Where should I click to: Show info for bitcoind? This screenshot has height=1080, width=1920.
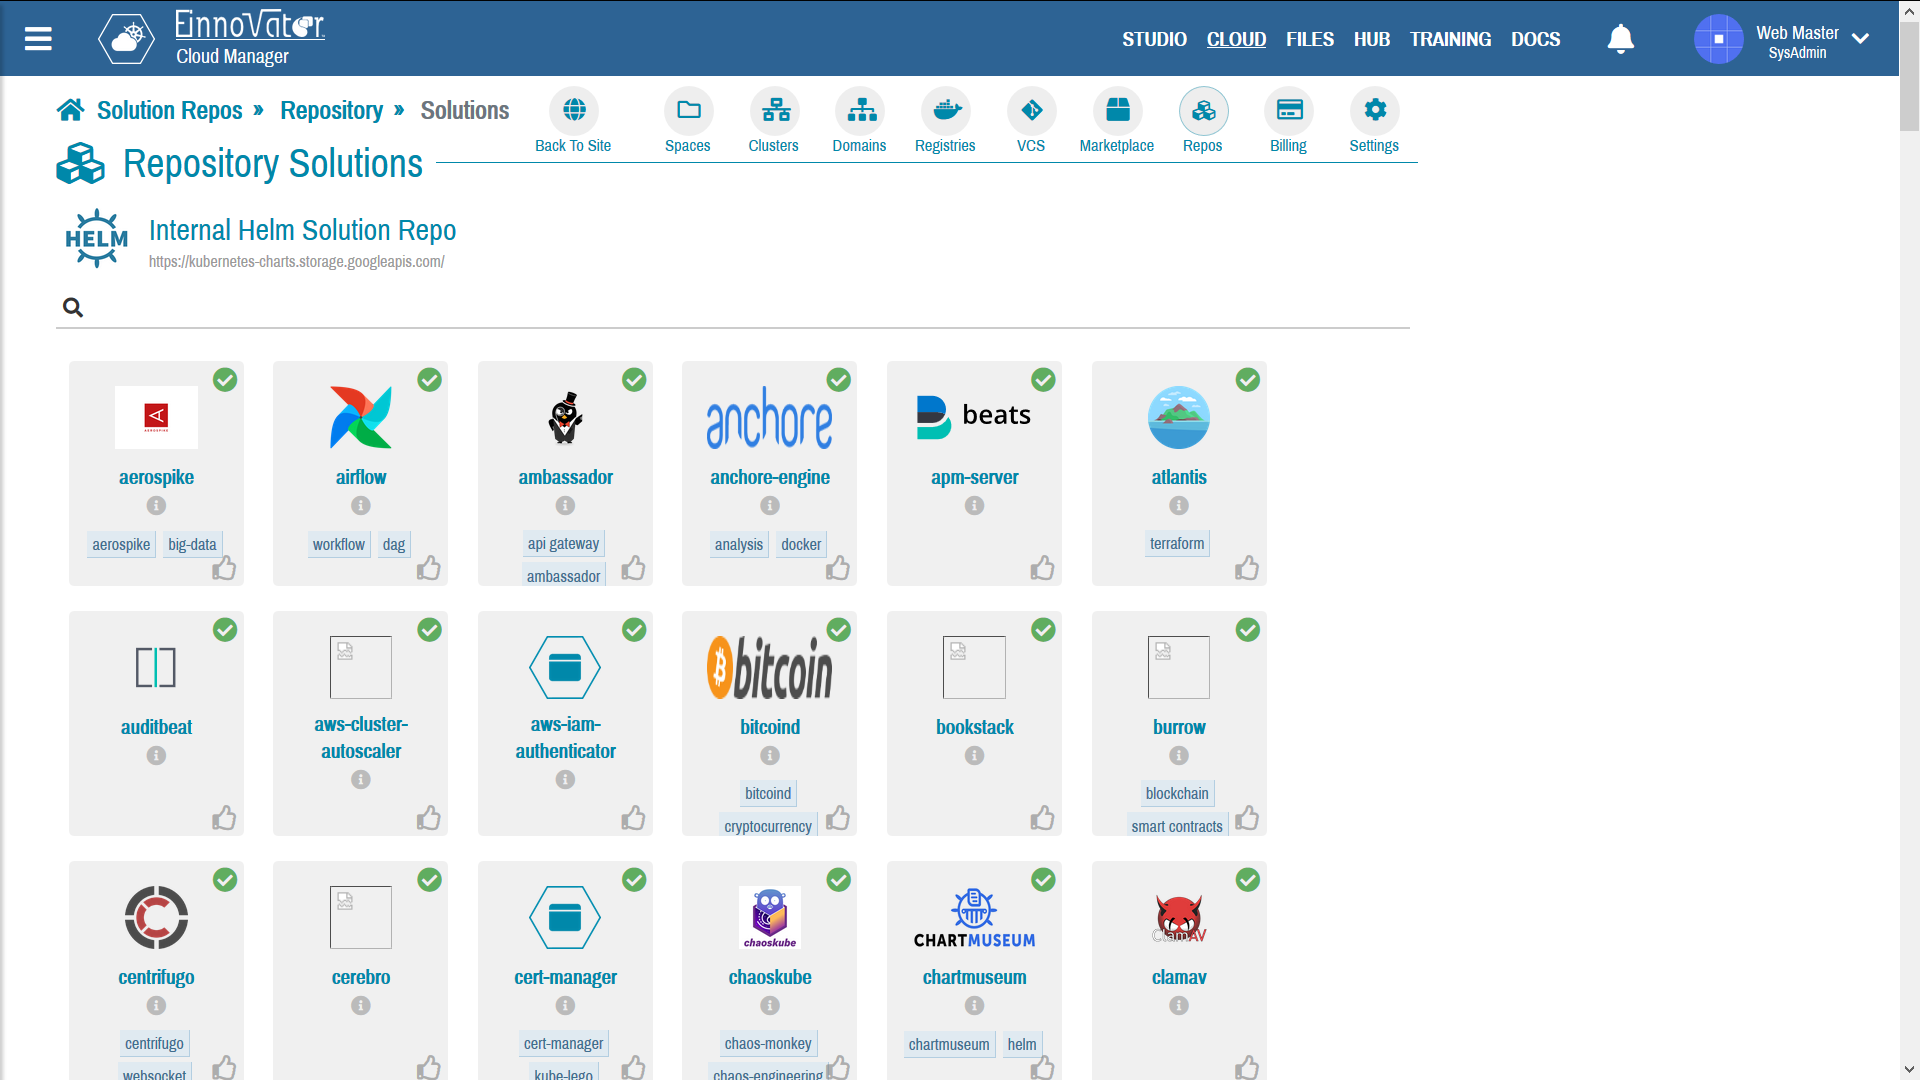[770, 756]
